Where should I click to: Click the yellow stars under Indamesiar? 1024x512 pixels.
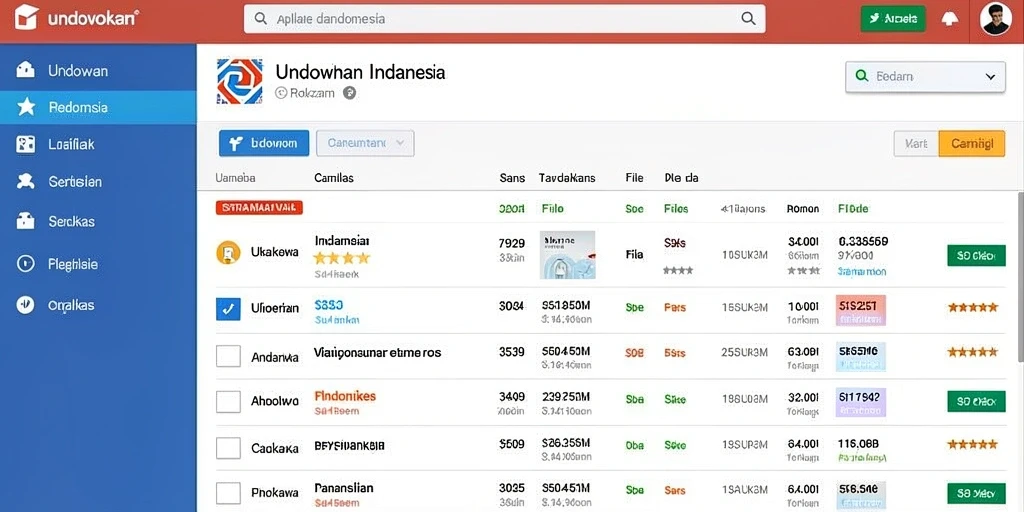[x=342, y=258]
